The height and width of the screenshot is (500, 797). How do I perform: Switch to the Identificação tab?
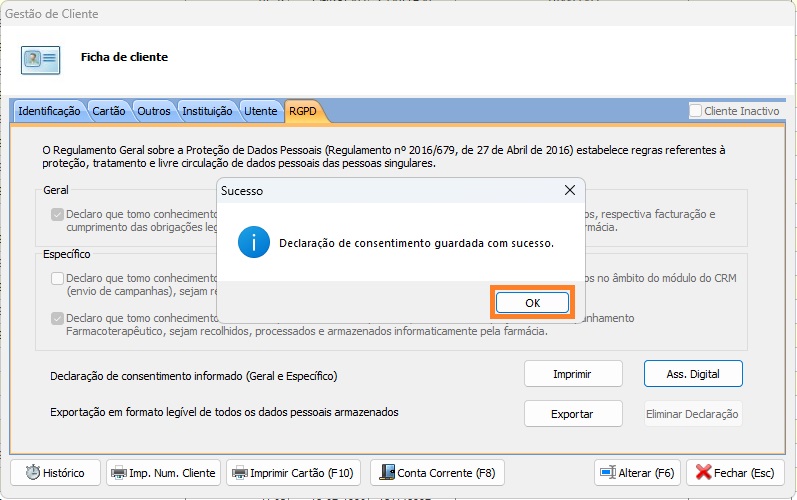tap(49, 111)
